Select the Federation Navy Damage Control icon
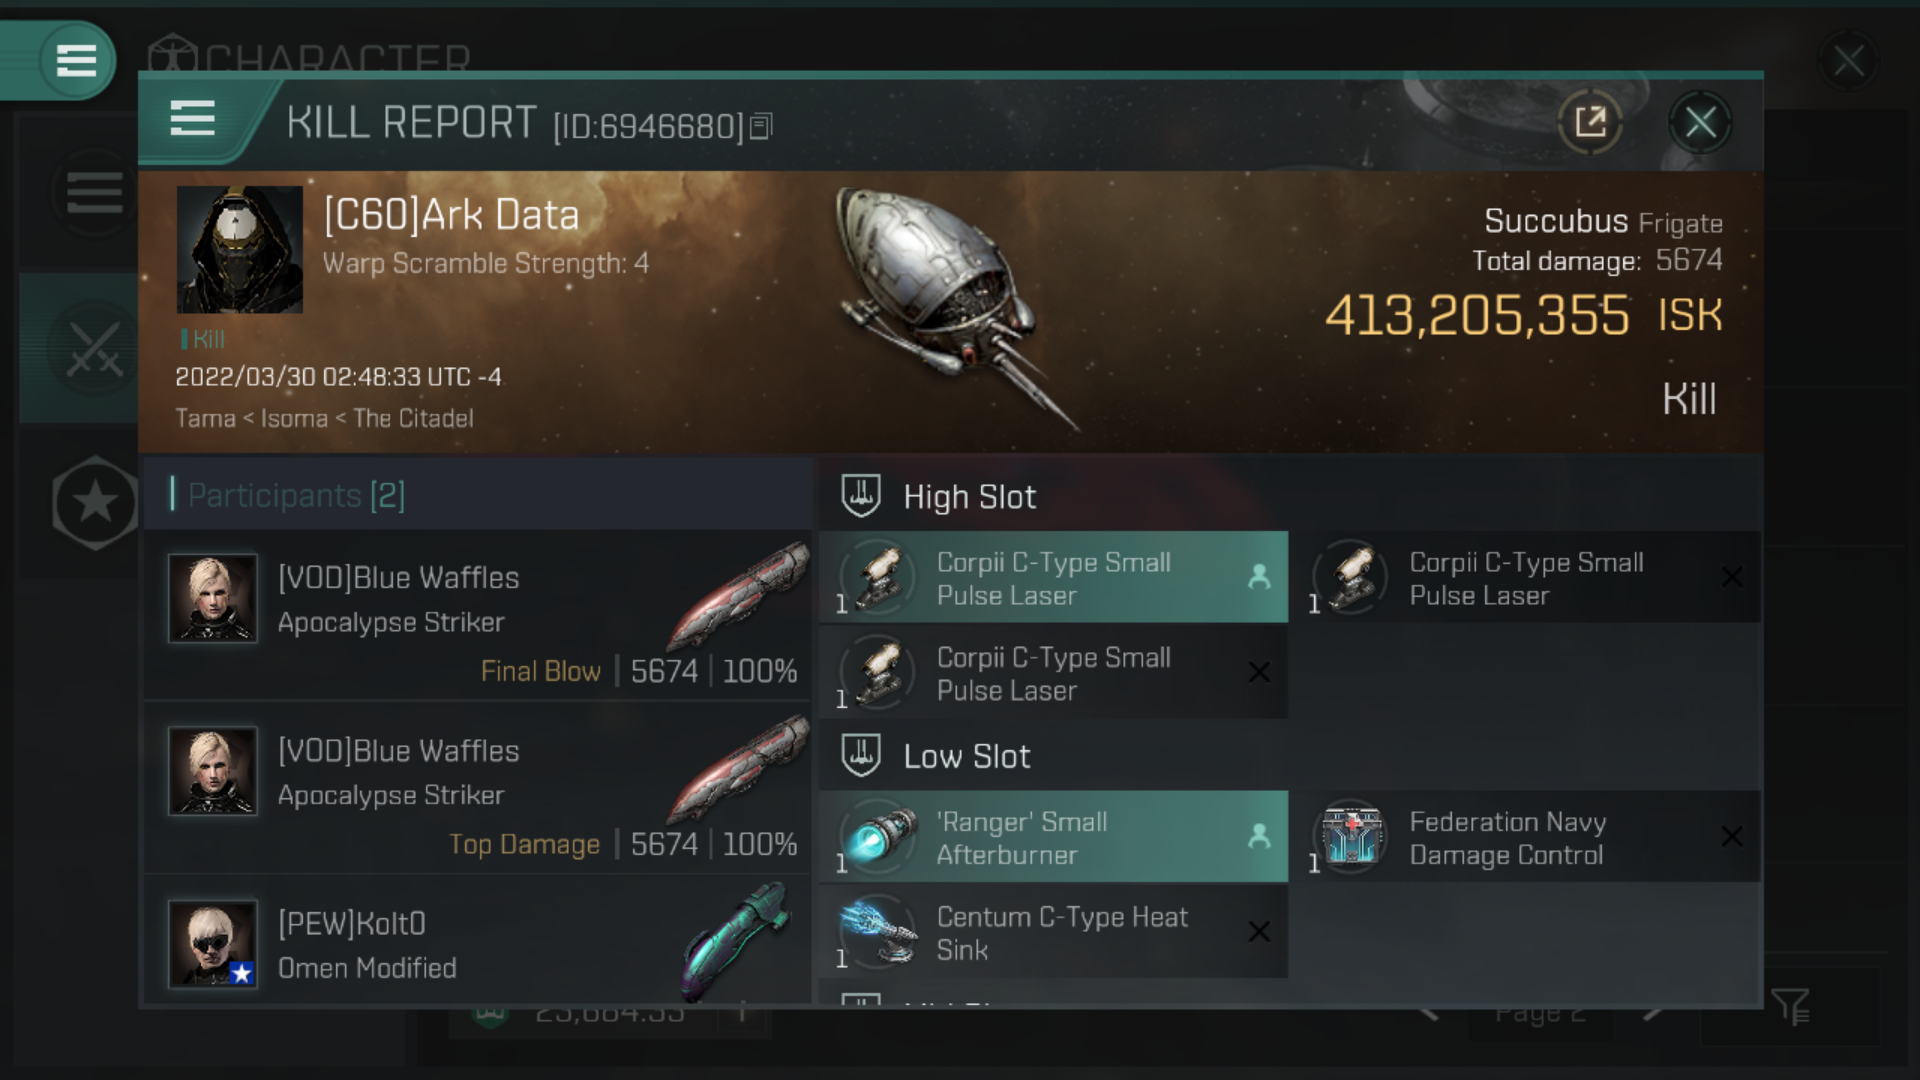 point(1350,836)
